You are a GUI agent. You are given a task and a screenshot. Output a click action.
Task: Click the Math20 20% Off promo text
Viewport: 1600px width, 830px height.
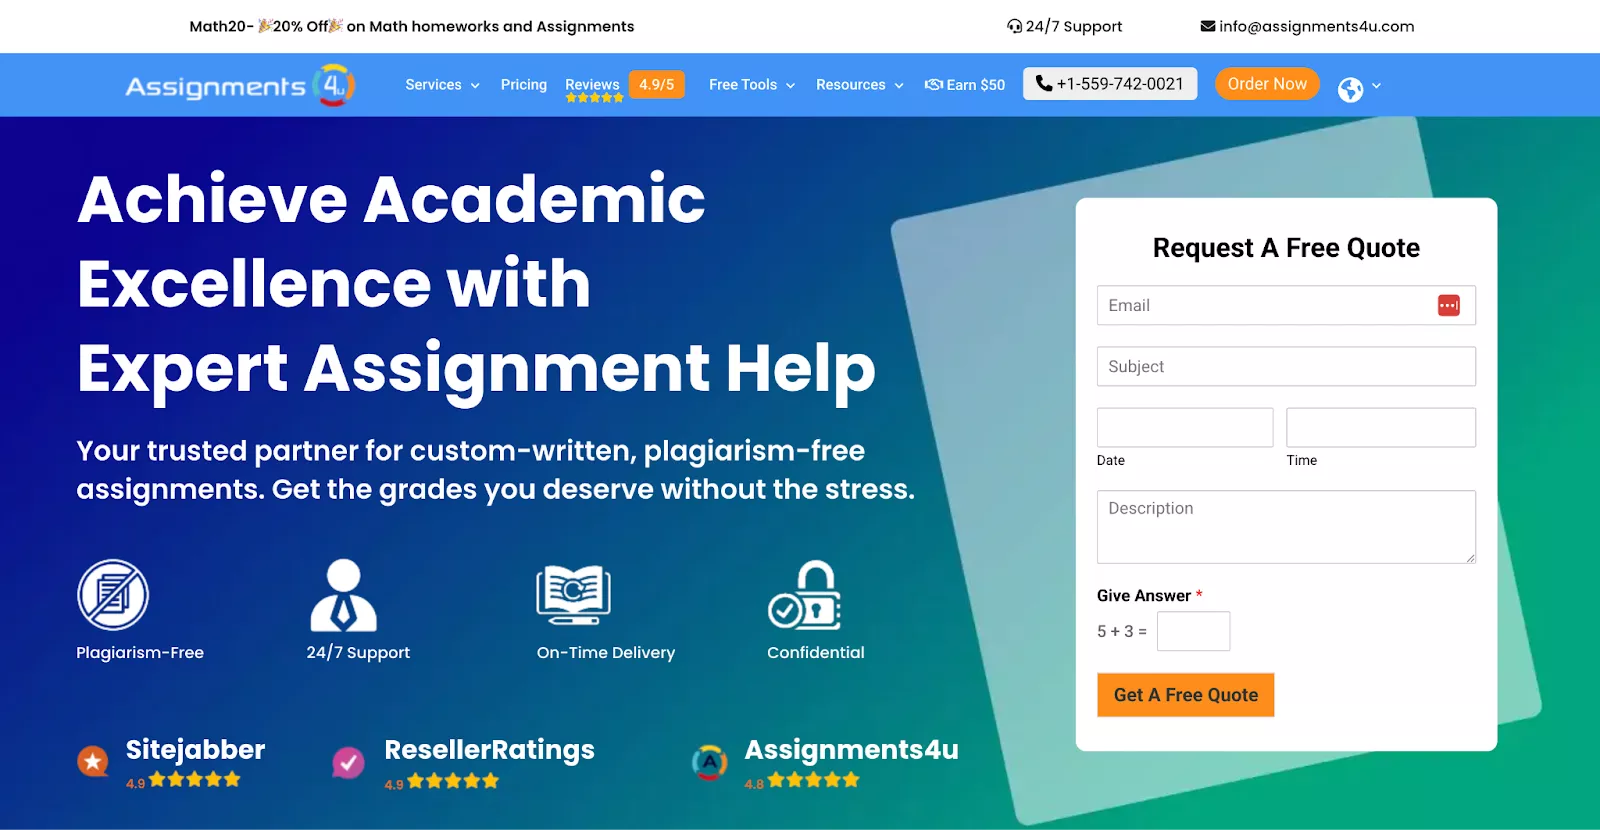(412, 26)
